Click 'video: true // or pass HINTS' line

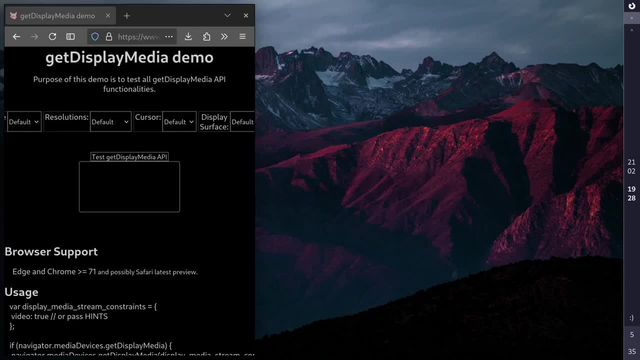[59, 316]
